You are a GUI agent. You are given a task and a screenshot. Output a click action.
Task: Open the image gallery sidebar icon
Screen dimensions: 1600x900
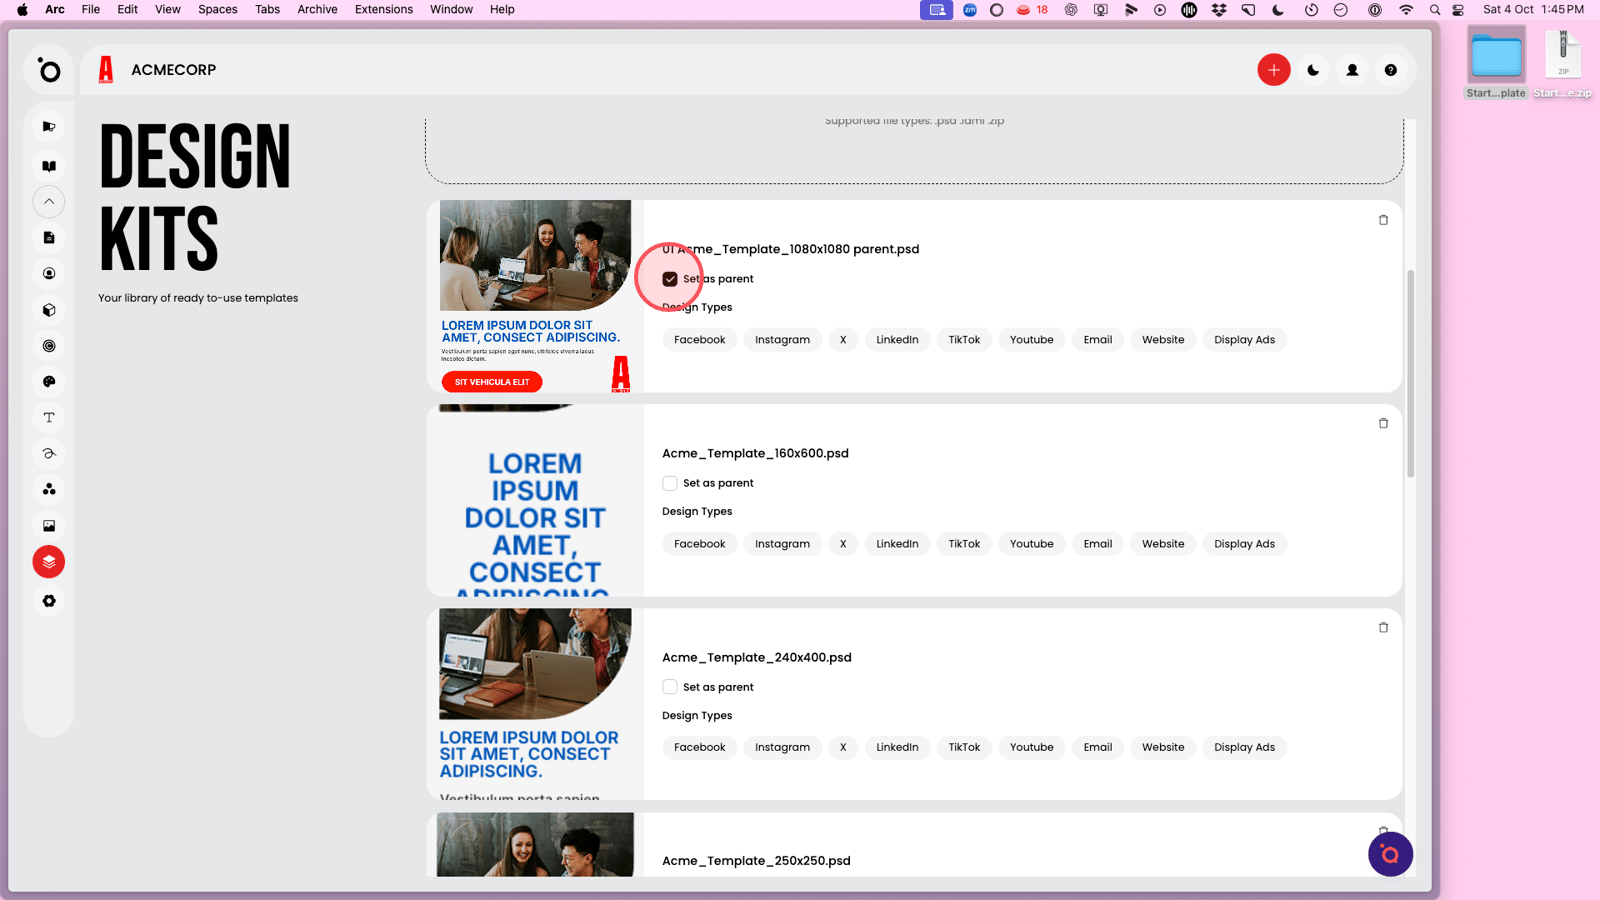(49, 526)
